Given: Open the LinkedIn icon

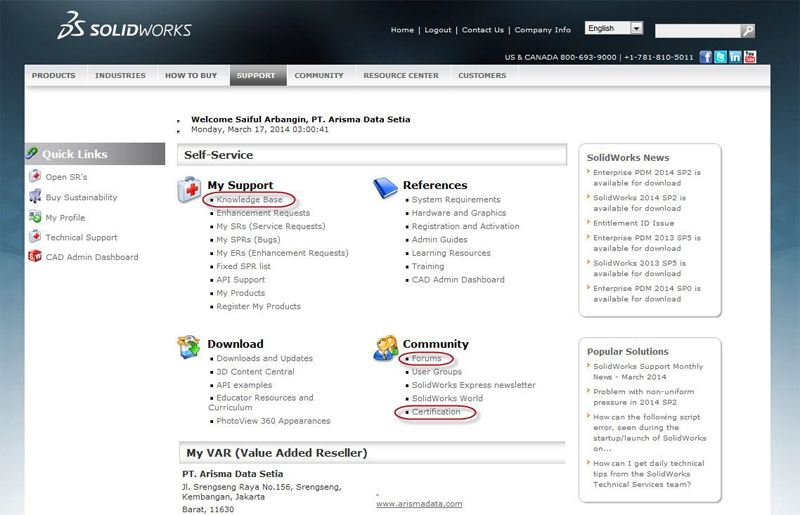Looking at the screenshot, I should pos(735,57).
